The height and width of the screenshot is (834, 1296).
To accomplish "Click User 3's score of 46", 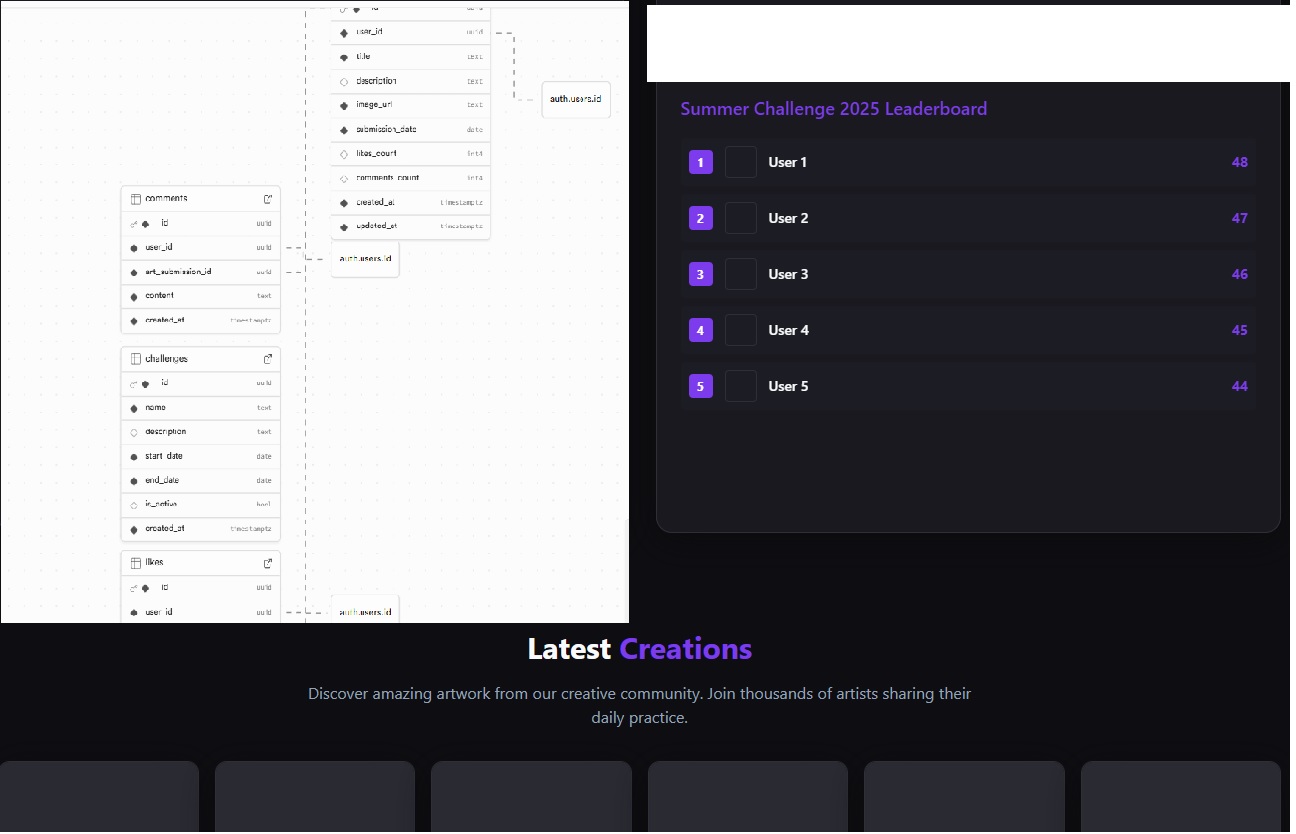I will tap(1240, 274).
